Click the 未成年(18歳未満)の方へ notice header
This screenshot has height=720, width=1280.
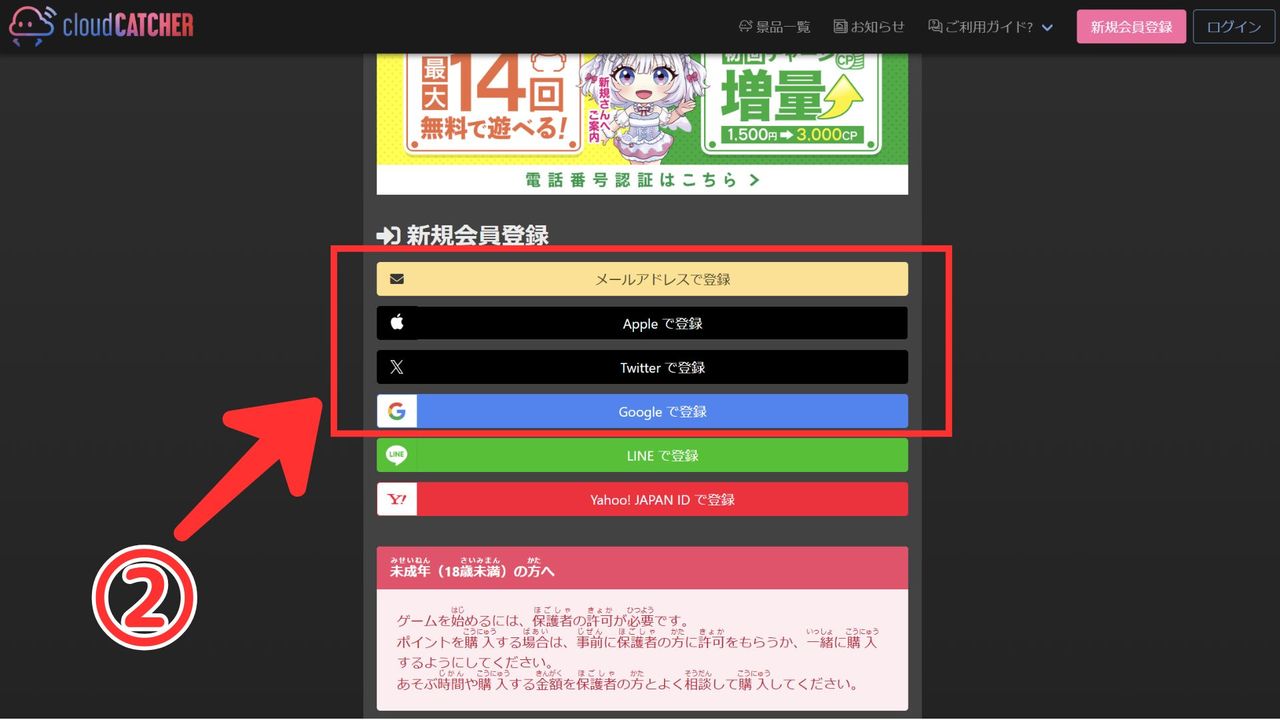pos(642,568)
